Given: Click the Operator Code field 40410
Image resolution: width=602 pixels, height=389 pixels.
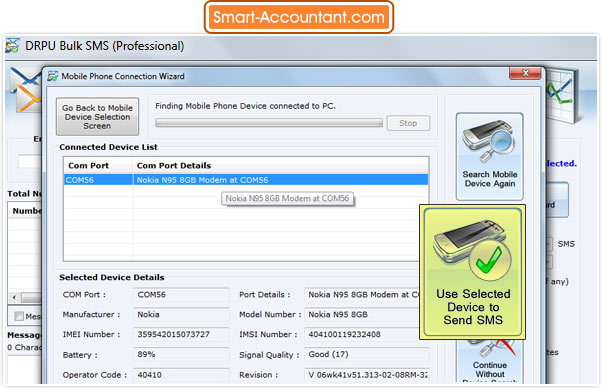Looking at the screenshot, I should point(181,375).
